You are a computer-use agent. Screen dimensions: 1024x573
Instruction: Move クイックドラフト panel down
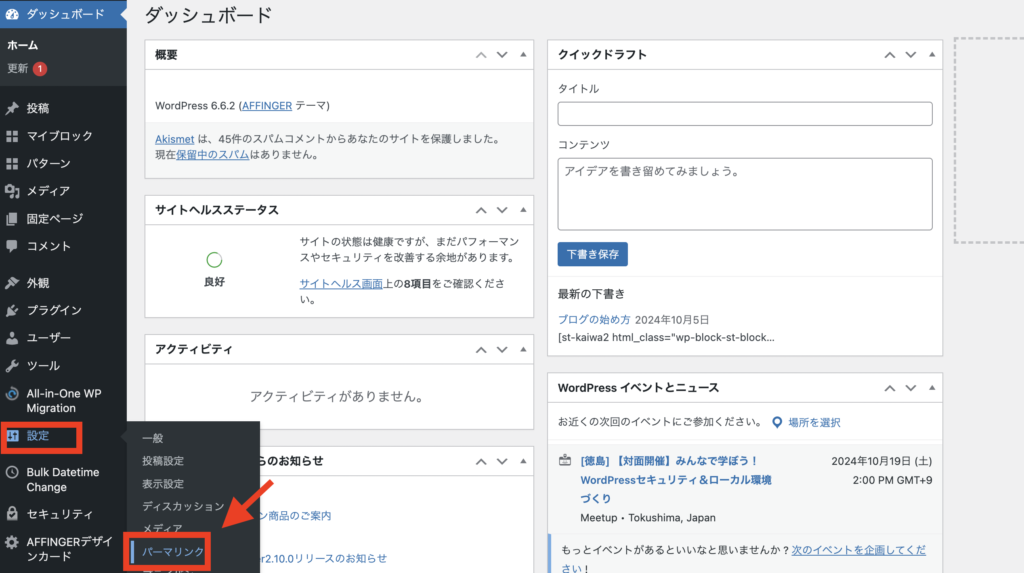pos(910,55)
